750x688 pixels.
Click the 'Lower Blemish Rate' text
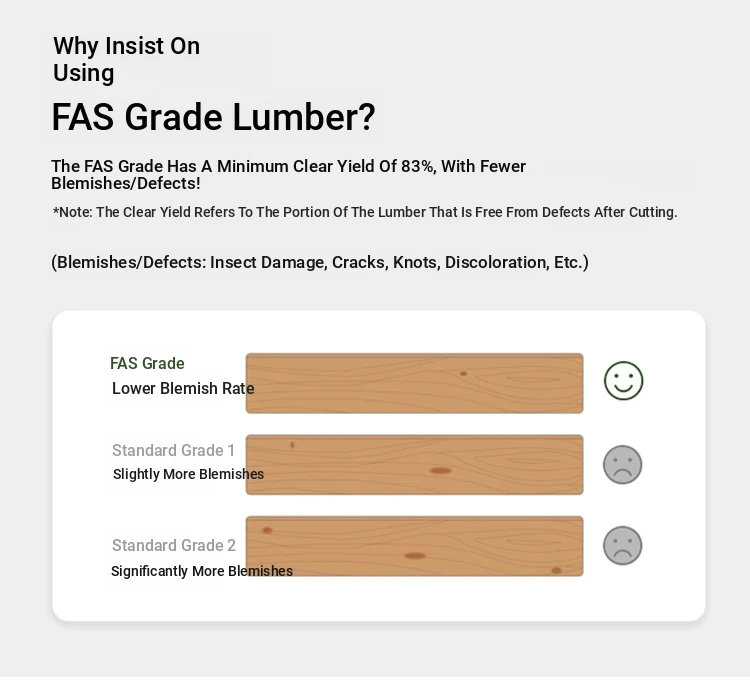[x=183, y=388]
